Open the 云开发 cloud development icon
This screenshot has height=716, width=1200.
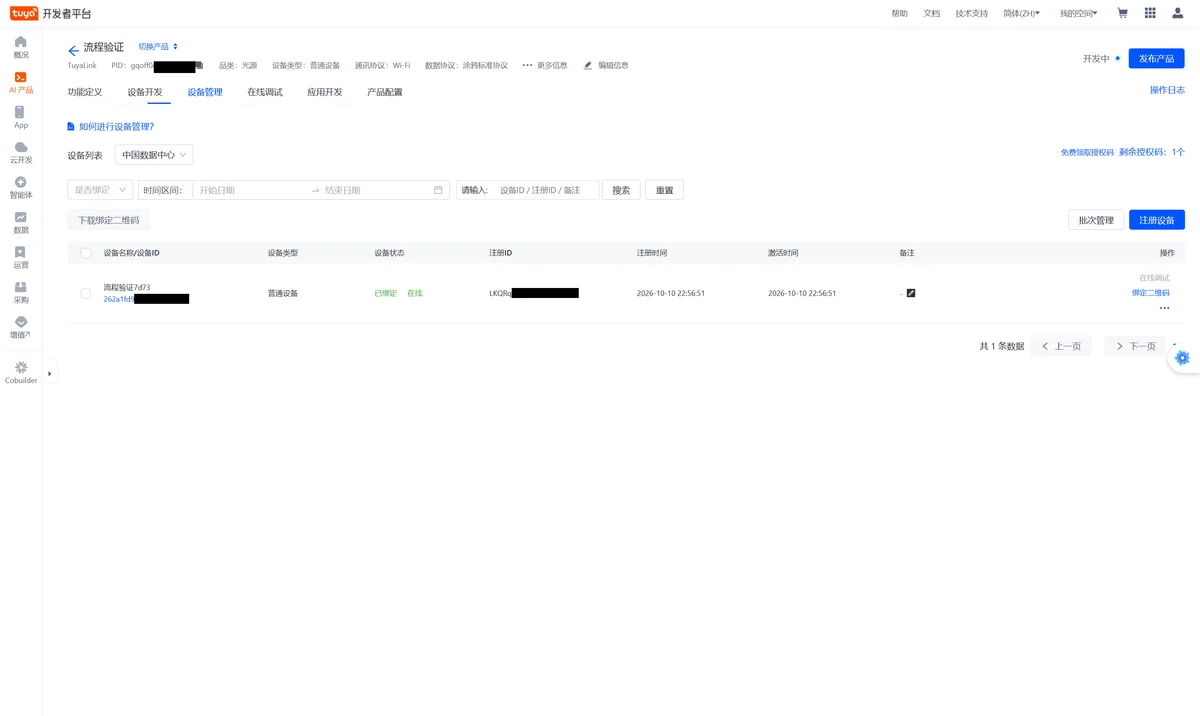pos(21,153)
